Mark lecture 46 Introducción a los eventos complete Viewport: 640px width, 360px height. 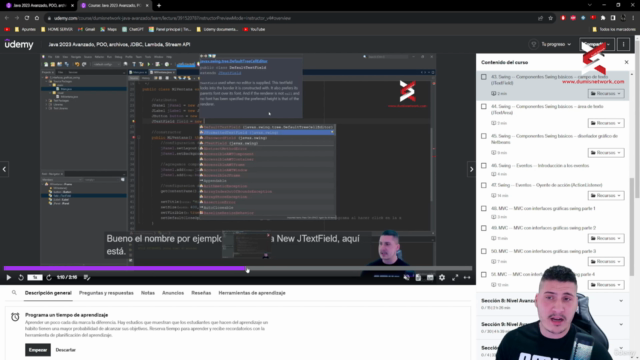(484, 166)
